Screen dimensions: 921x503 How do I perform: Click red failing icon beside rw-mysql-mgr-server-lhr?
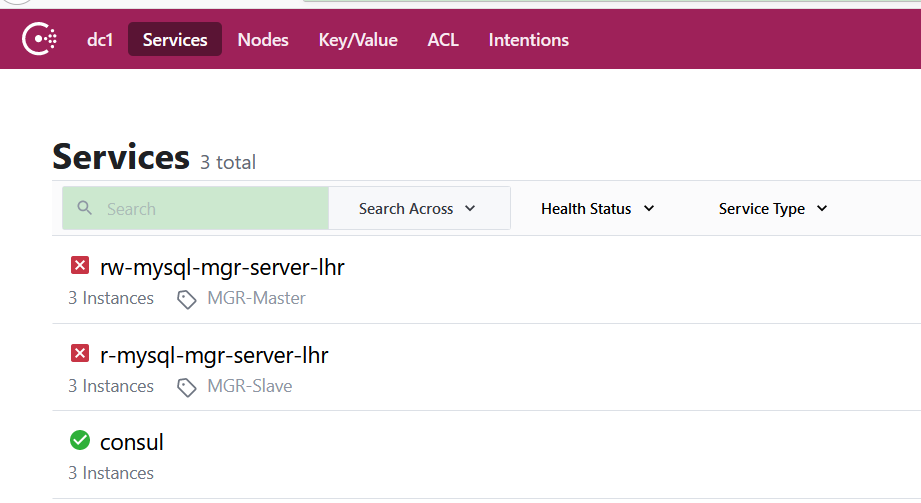click(x=80, y=266)
